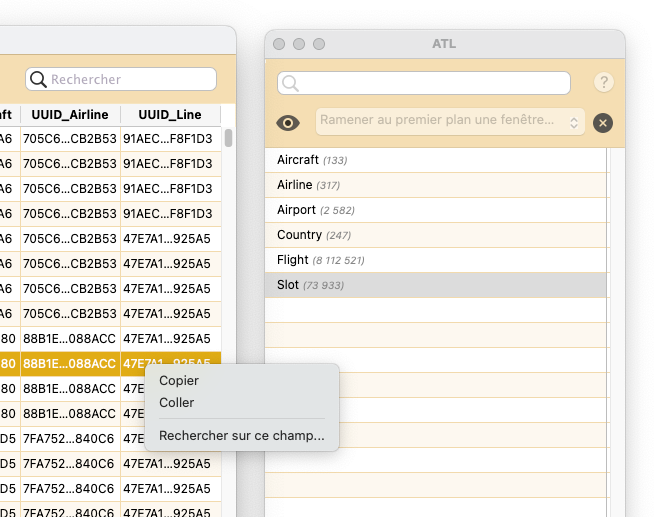664x517 pixels.
Task: Click the highlighted 88B1E...088ACC cell in selected row
Action: [x=70, y=364]
